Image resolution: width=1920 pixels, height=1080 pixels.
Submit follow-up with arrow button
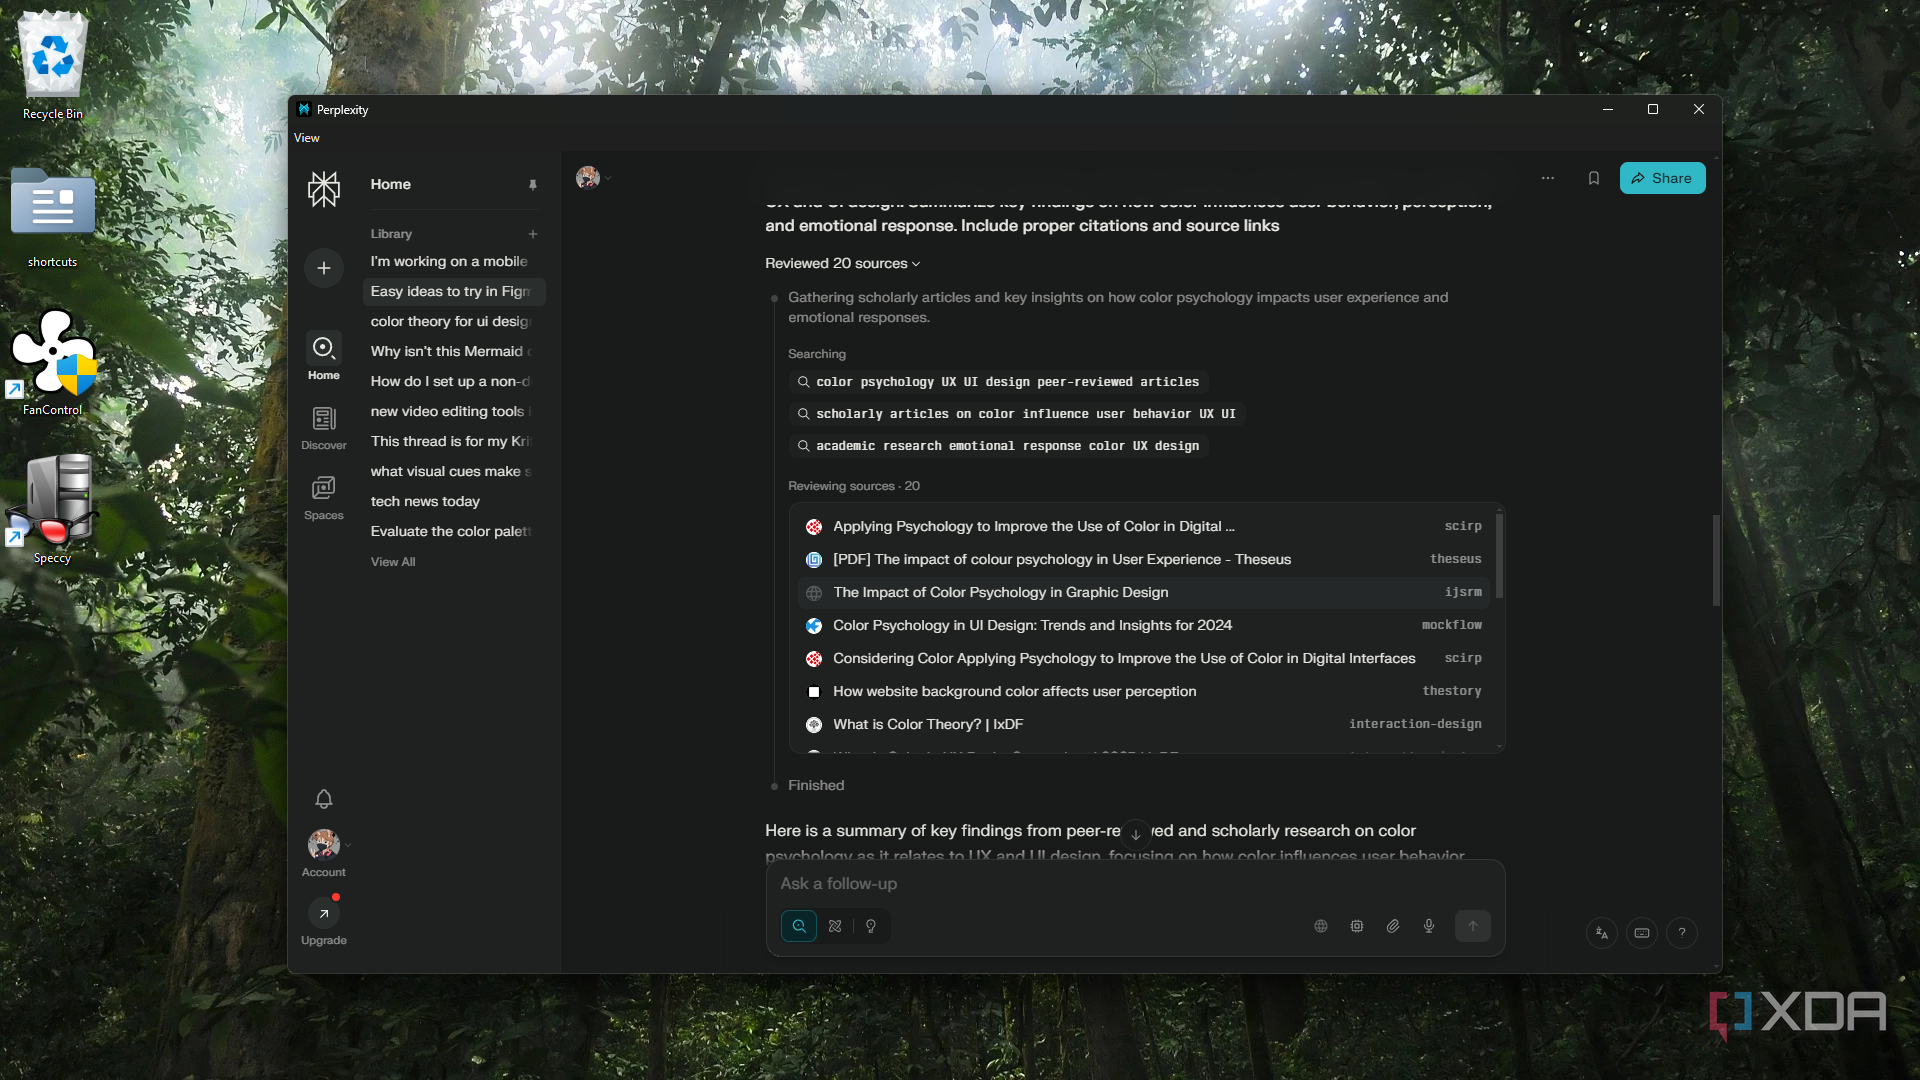pyautogui.click(x=1472, y=926)
